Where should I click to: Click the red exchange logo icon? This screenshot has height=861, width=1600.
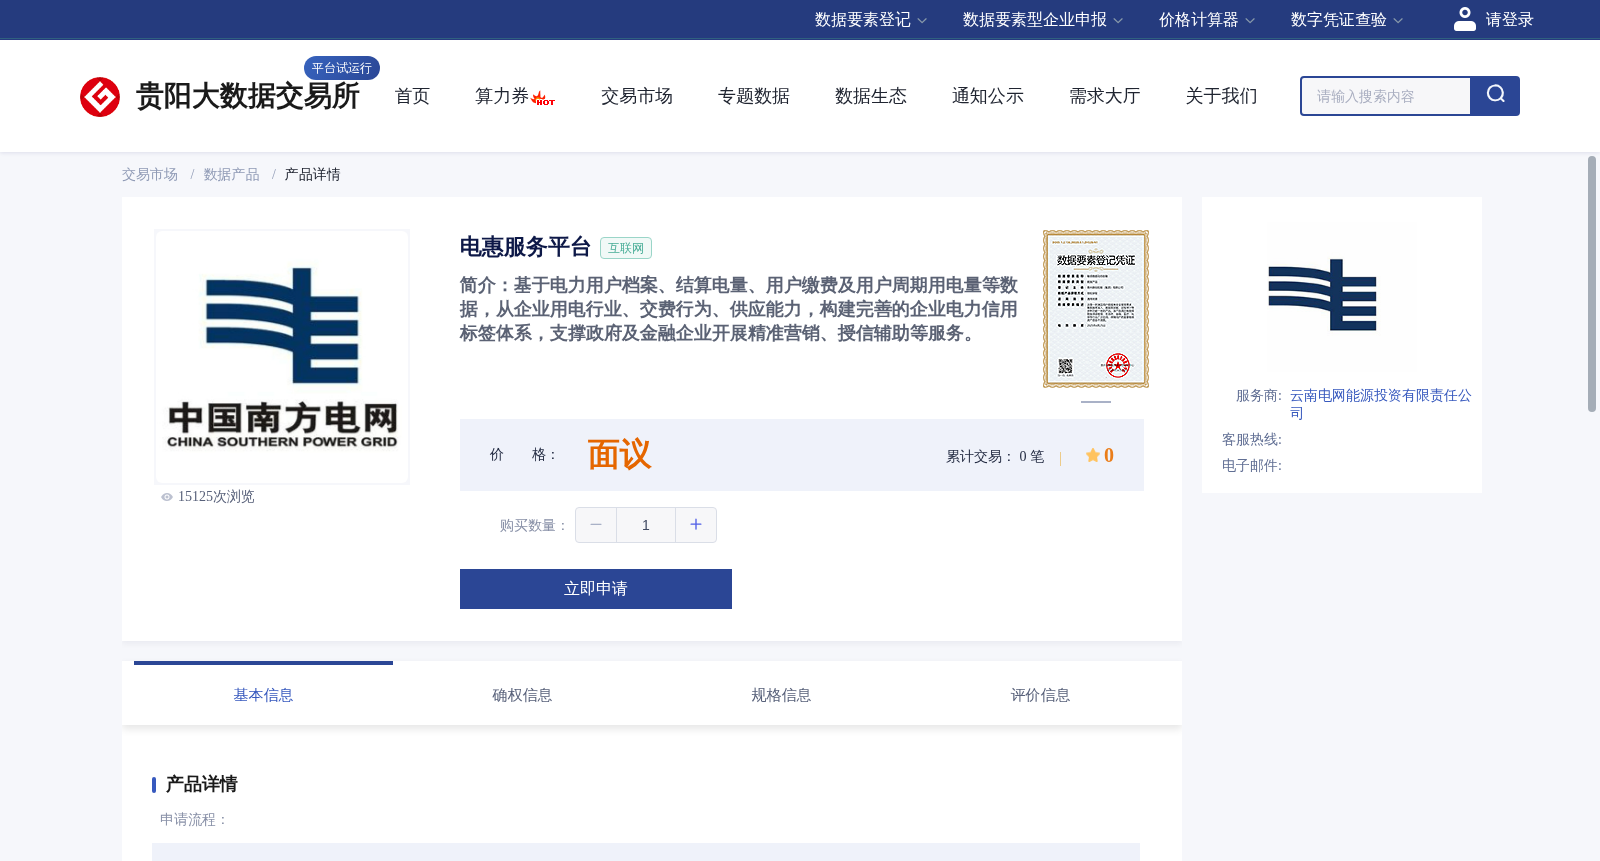click(x=100, y=97)
